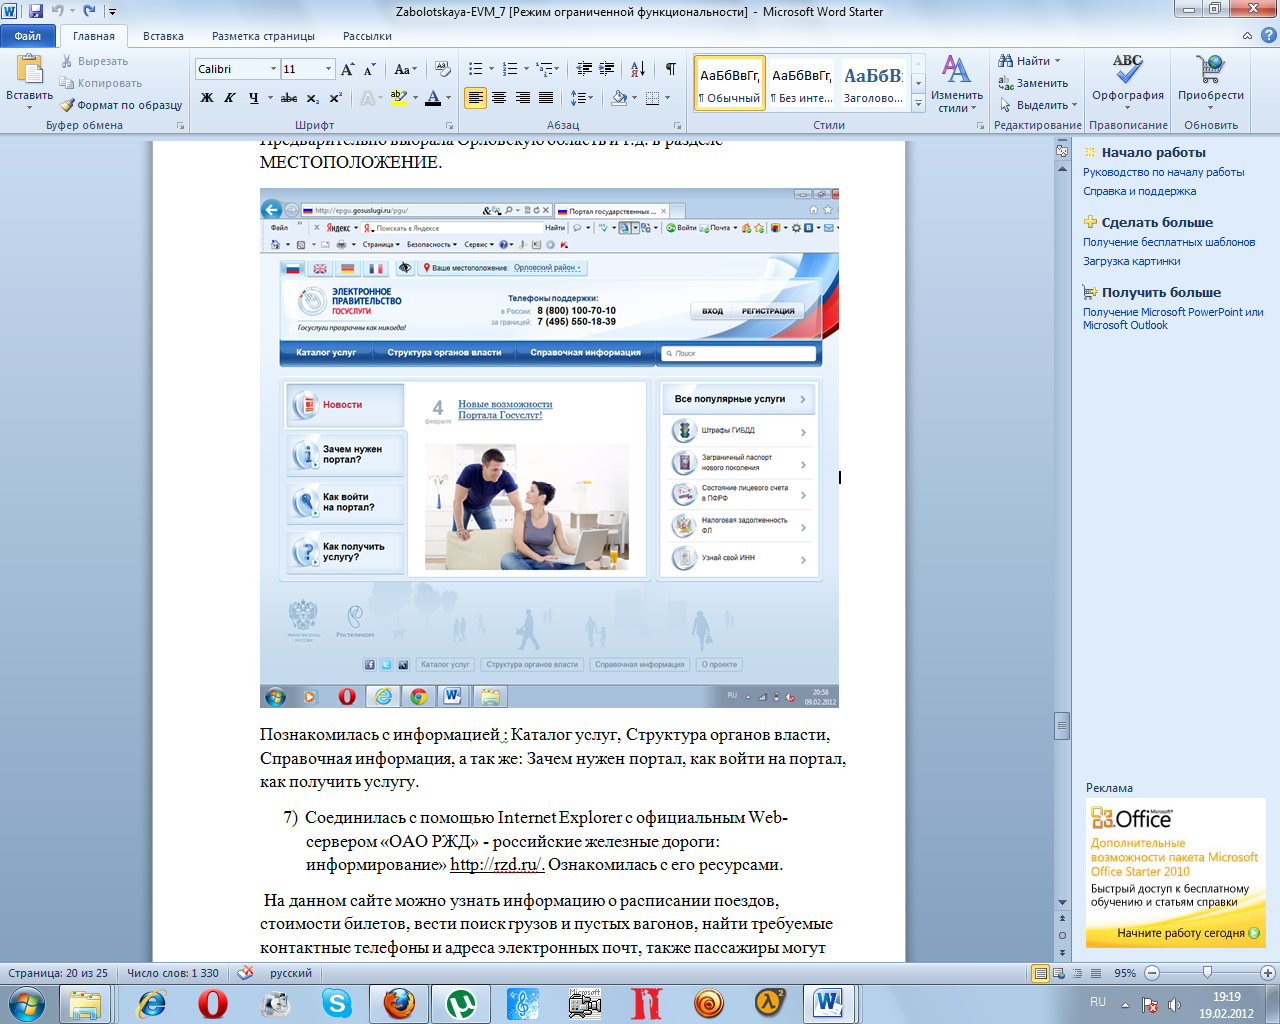
Task: Open the rzd.ru hyperlink in the document
Action: [x=495, y=865]
